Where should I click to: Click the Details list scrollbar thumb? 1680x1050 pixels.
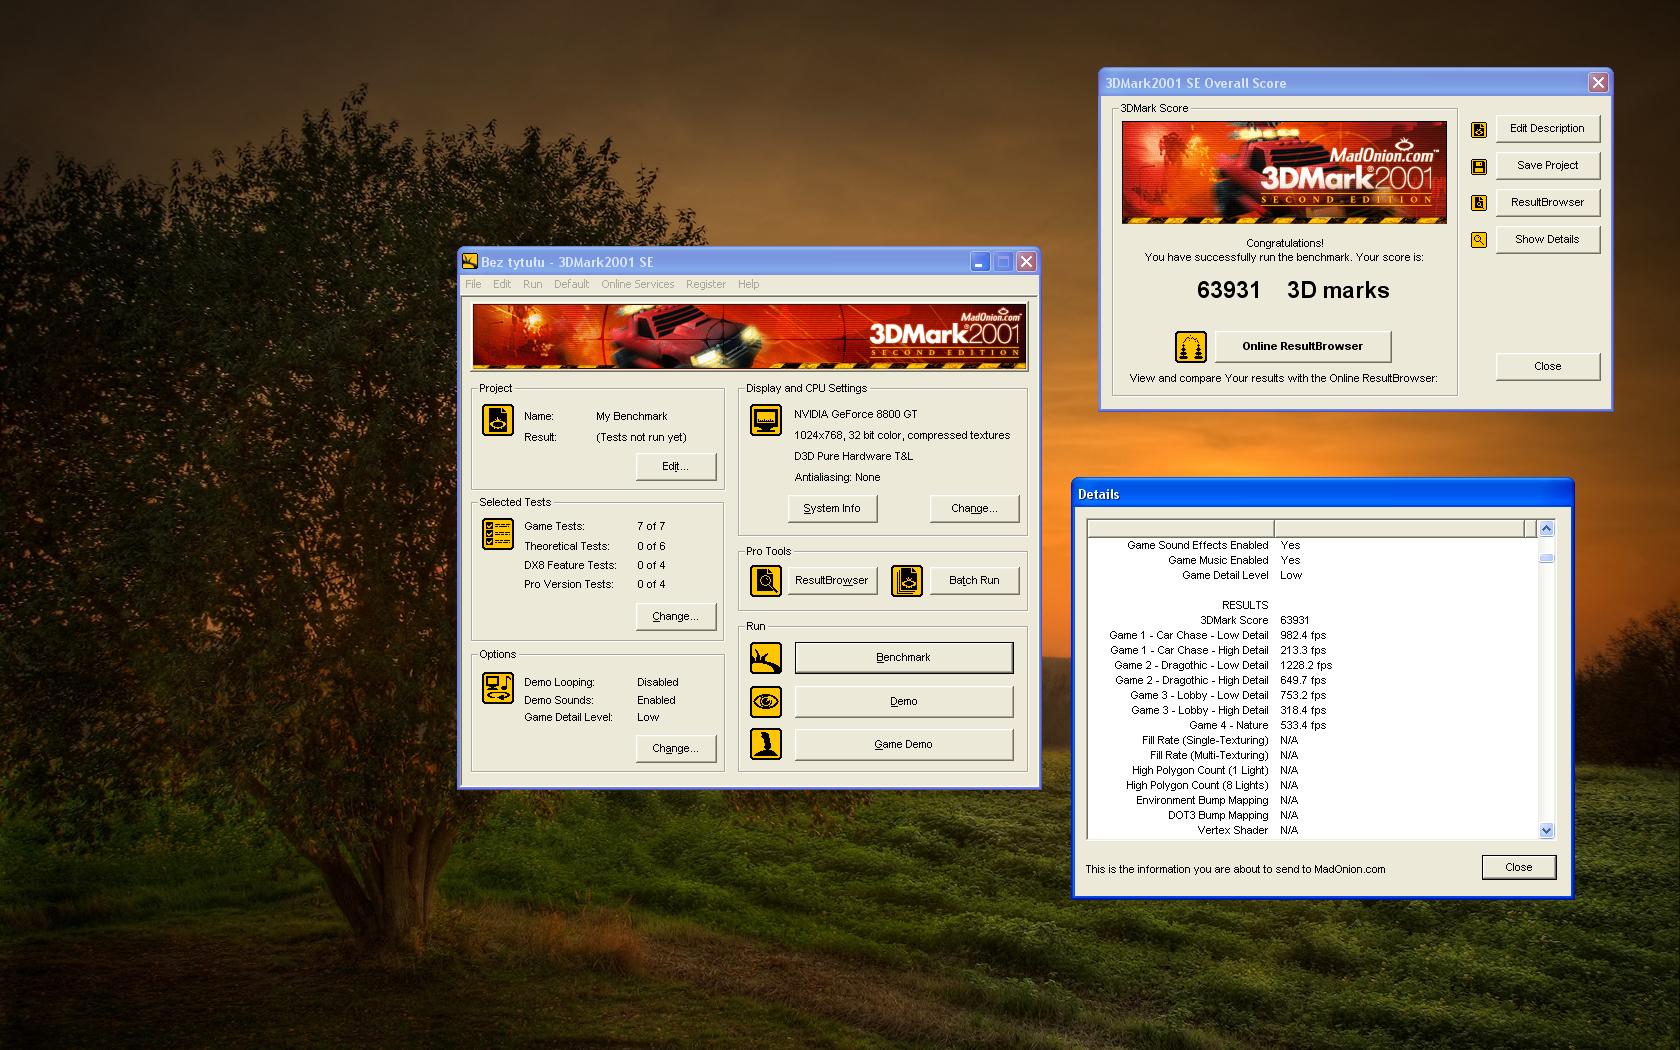coord(1547,558)
